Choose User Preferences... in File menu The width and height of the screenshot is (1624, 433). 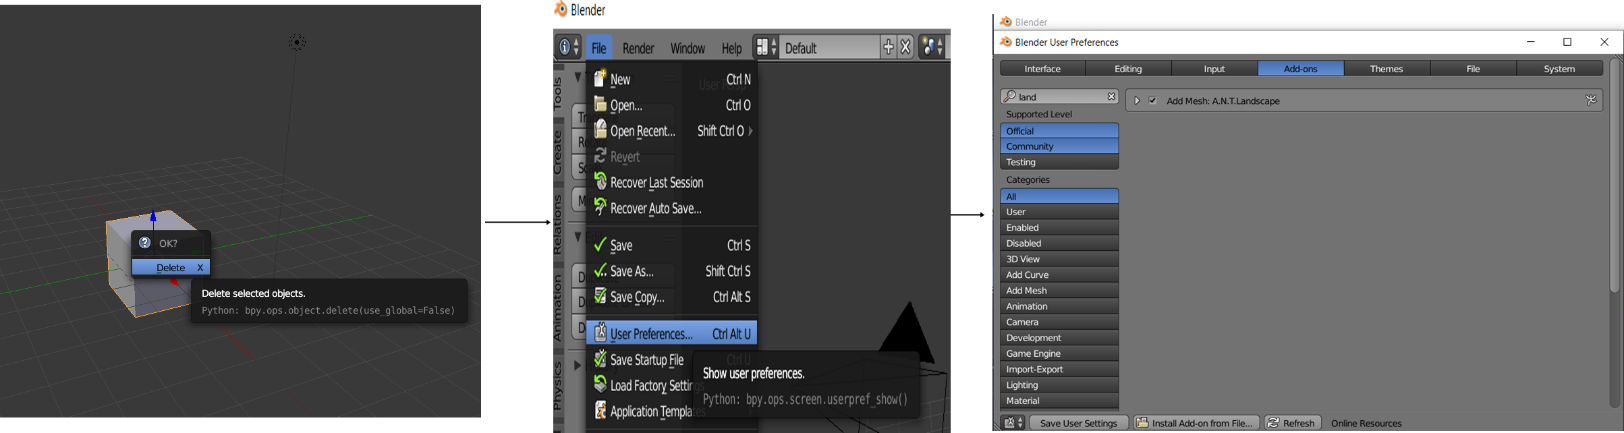tap(671, 333)
